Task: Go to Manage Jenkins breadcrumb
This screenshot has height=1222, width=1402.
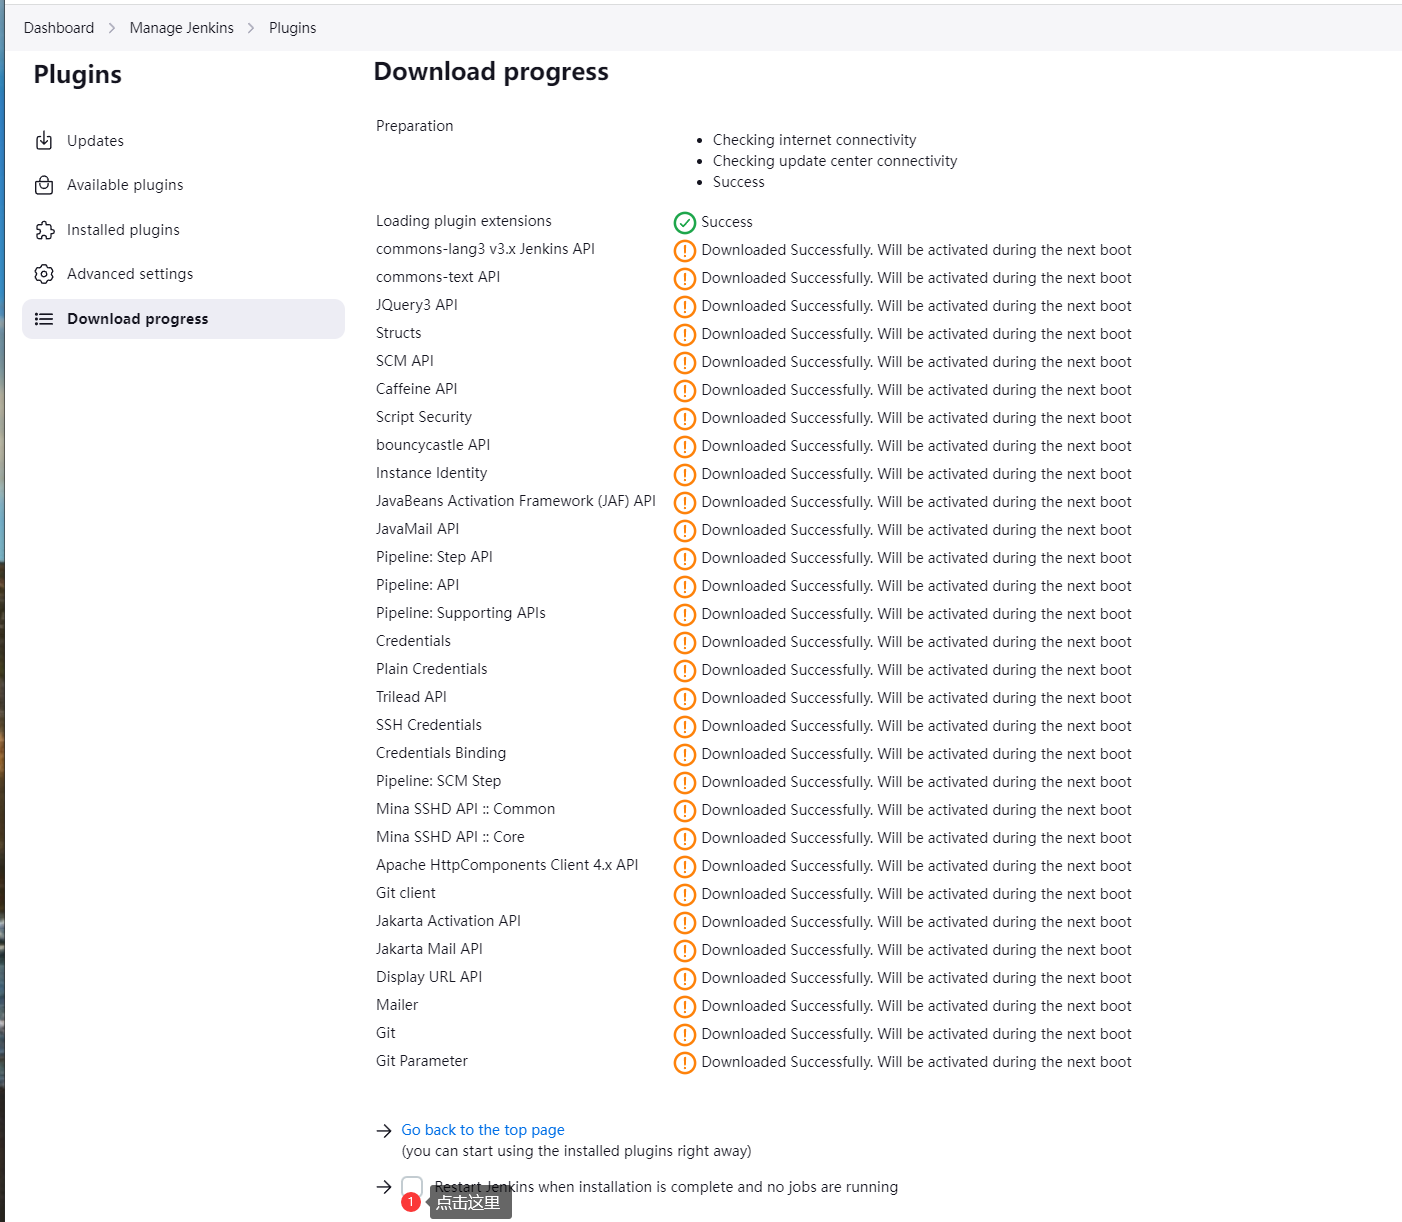Action: [181, 28]
